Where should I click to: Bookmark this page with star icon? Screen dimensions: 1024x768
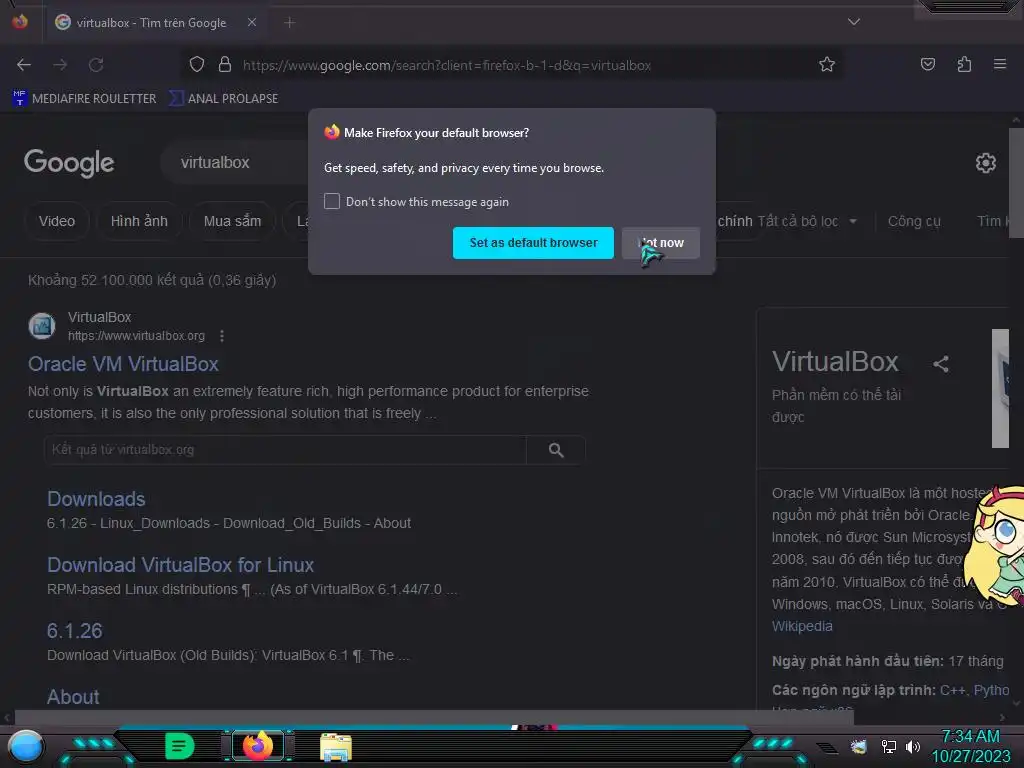(x=827, y=65)
